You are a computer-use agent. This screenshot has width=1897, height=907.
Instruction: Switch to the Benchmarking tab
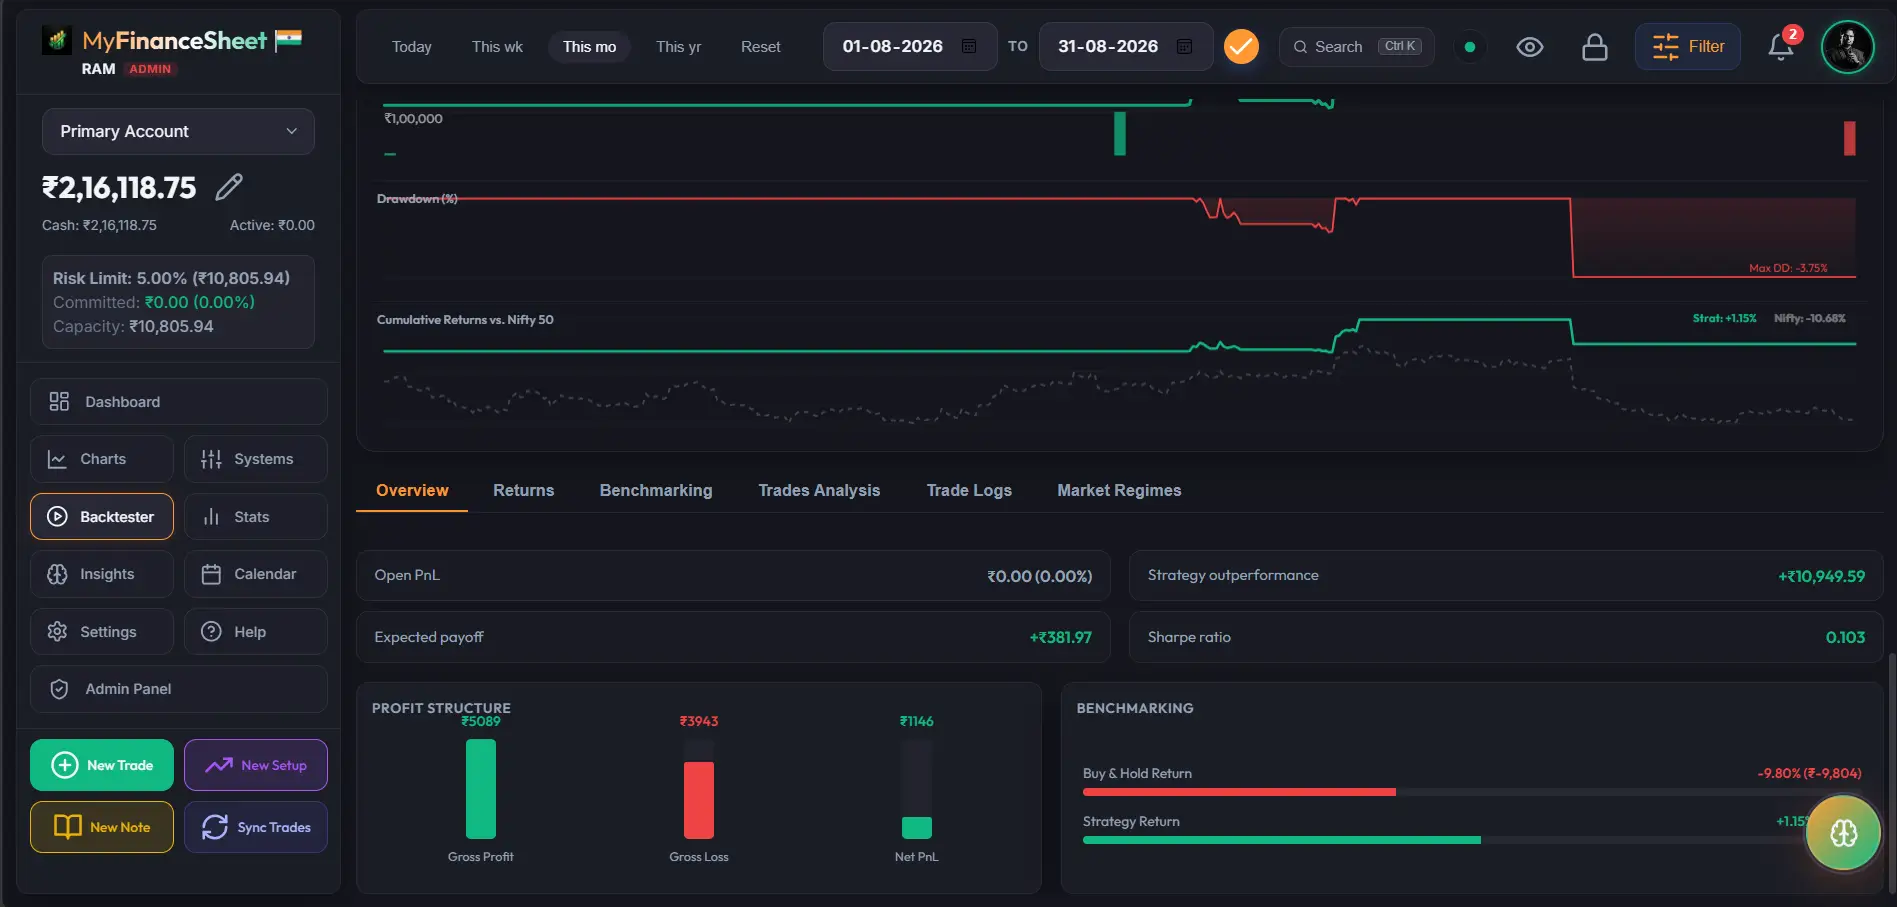click(x=656, y=490)
